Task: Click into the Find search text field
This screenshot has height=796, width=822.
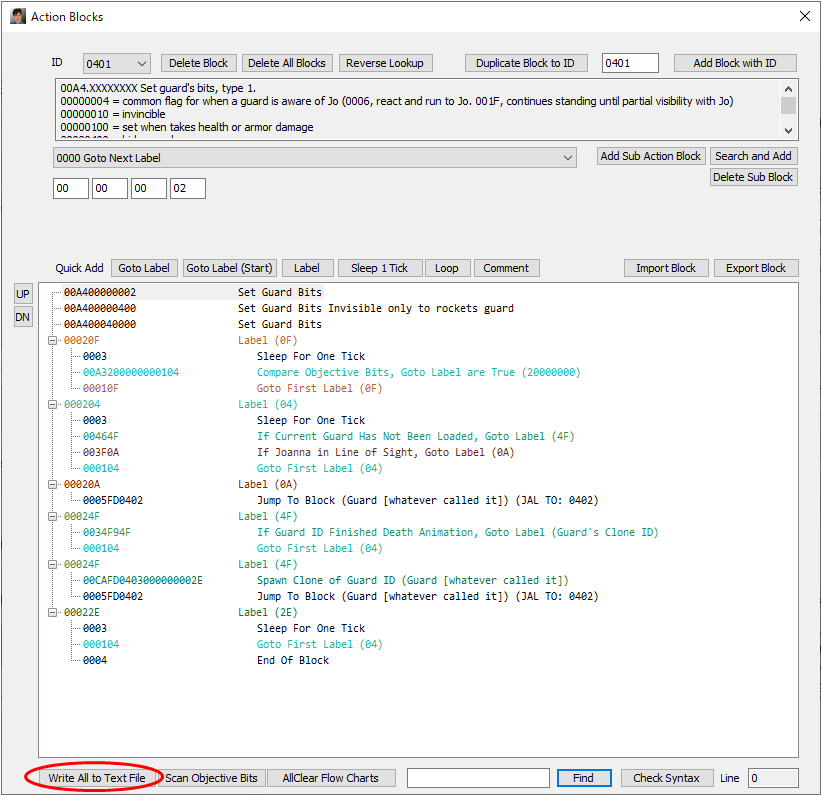Action: (x=478, y=778)
